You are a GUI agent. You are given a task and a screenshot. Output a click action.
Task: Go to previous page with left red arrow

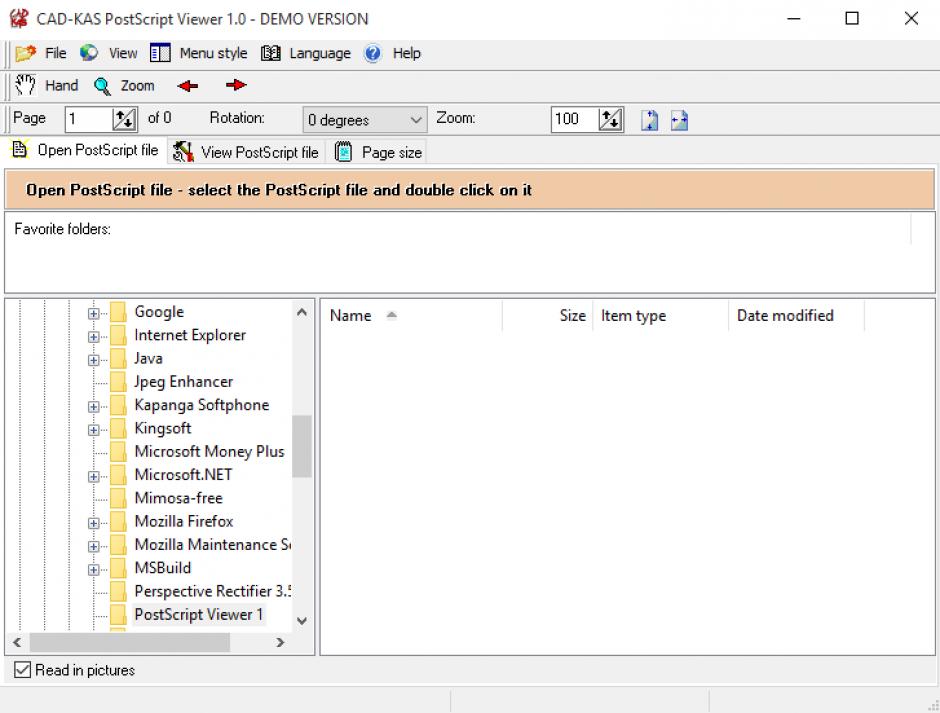[187, 86]
